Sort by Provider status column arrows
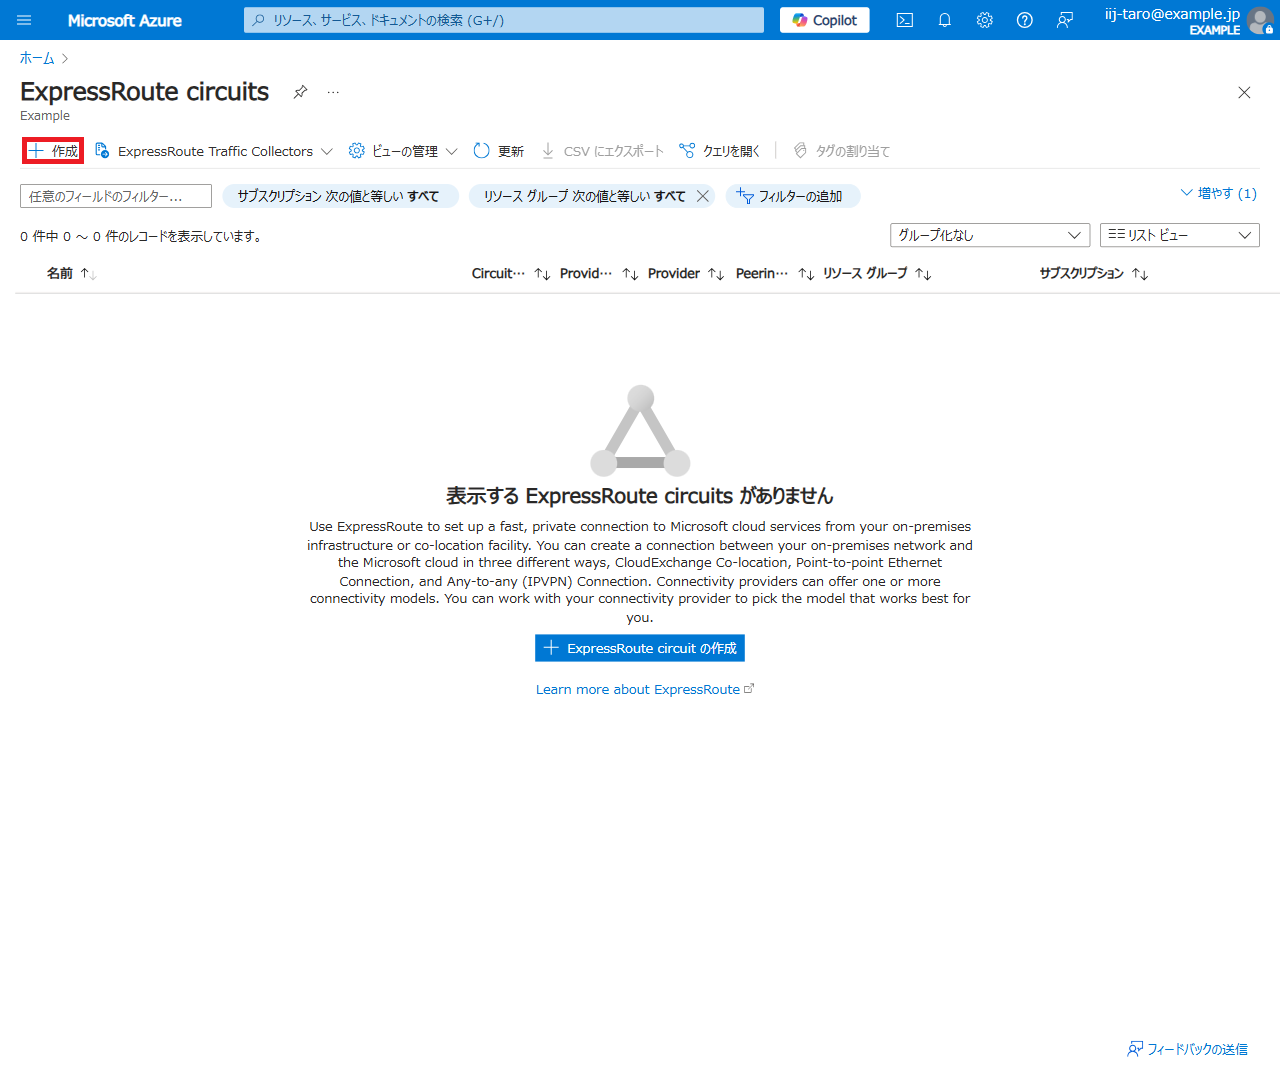Image resolution: width=1280 pixels, height=1080 pixels. point(630,273)
